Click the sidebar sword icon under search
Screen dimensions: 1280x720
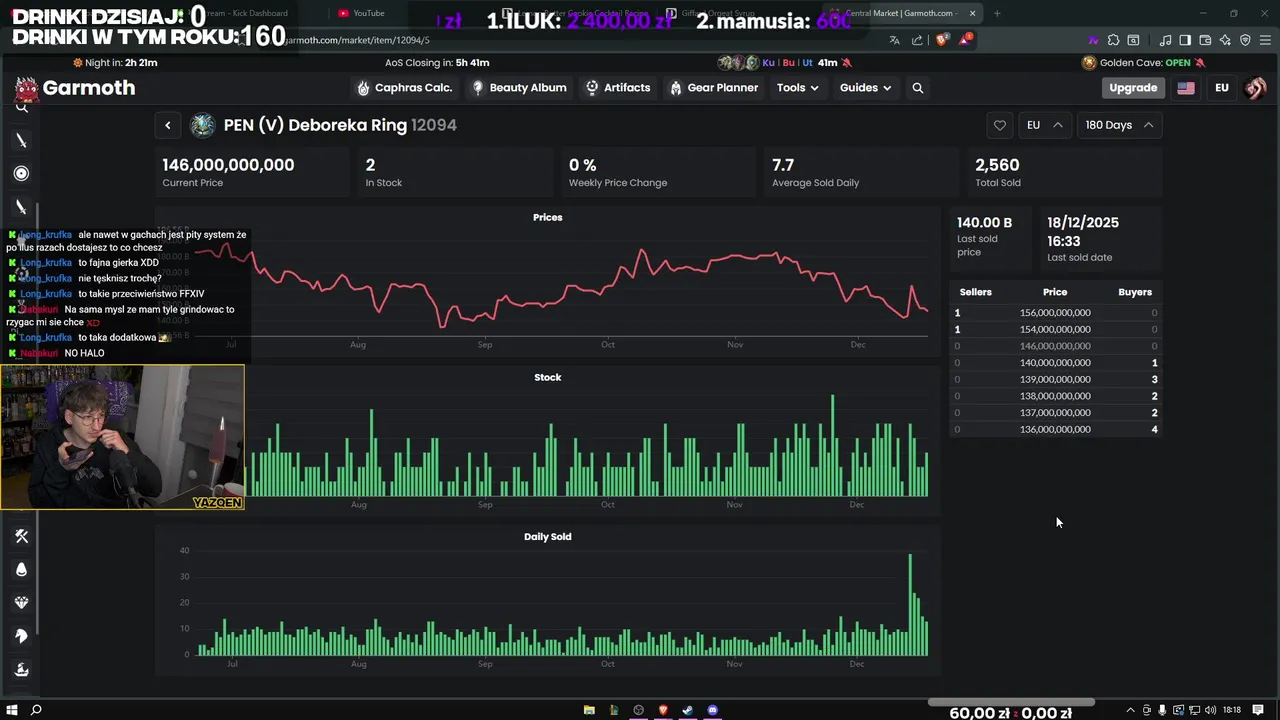click(21, 140)
